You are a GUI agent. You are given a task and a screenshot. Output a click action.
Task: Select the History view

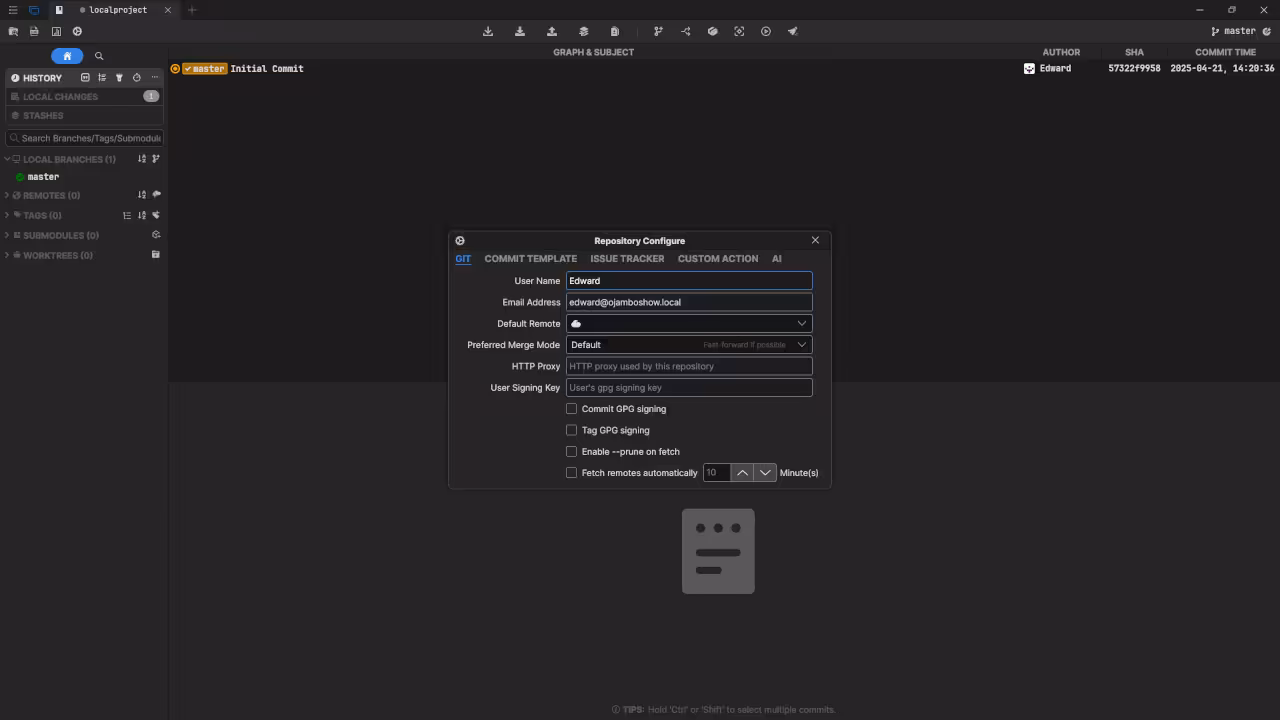[42, 78]
